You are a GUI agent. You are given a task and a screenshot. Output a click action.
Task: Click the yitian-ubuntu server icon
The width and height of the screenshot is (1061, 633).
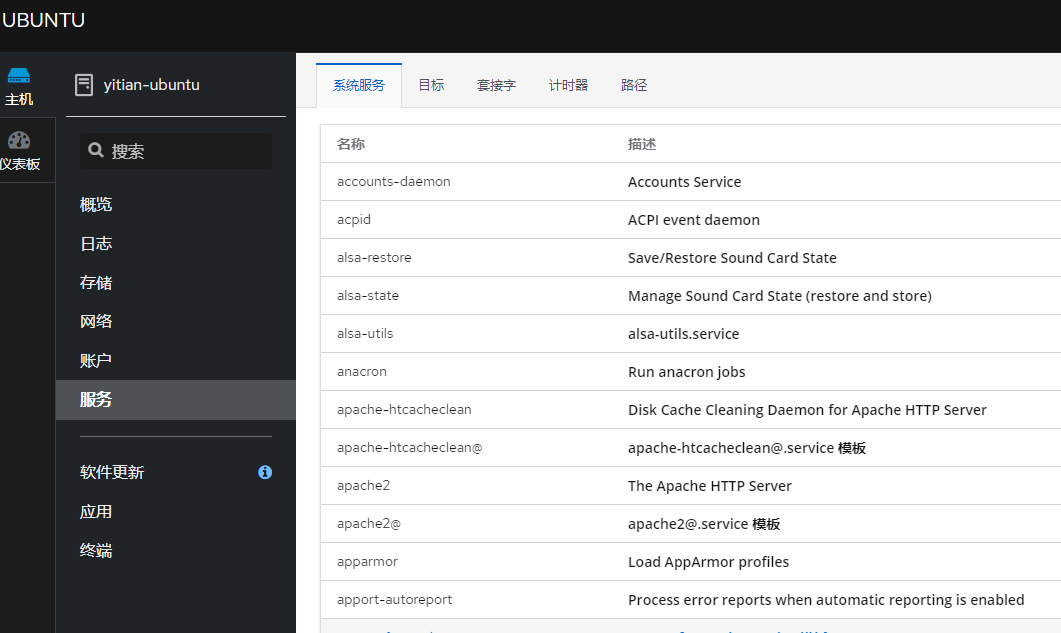[84, 85]
